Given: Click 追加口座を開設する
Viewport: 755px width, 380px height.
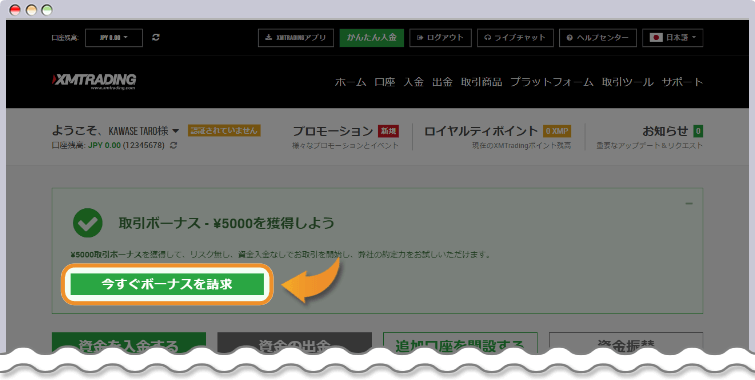Looking at the screenshot, I should pyautogui.click(x=460, y=343).
